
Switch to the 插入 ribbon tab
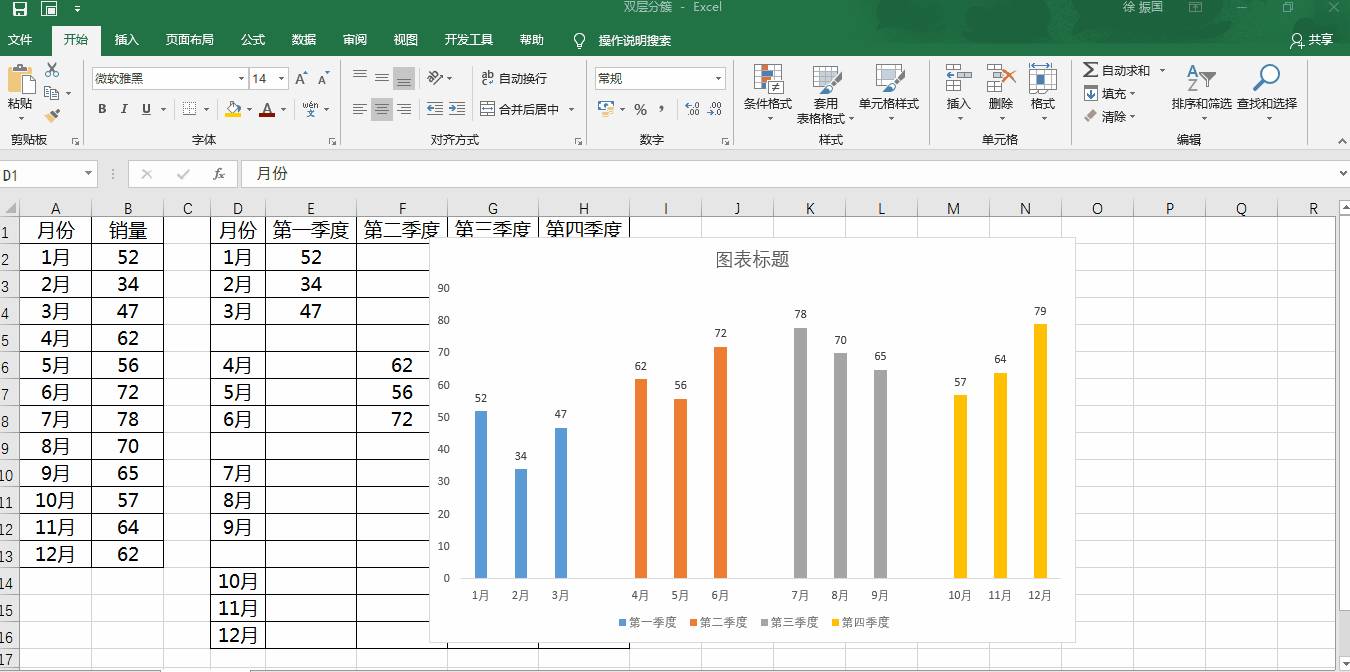(x=127, y=40)
